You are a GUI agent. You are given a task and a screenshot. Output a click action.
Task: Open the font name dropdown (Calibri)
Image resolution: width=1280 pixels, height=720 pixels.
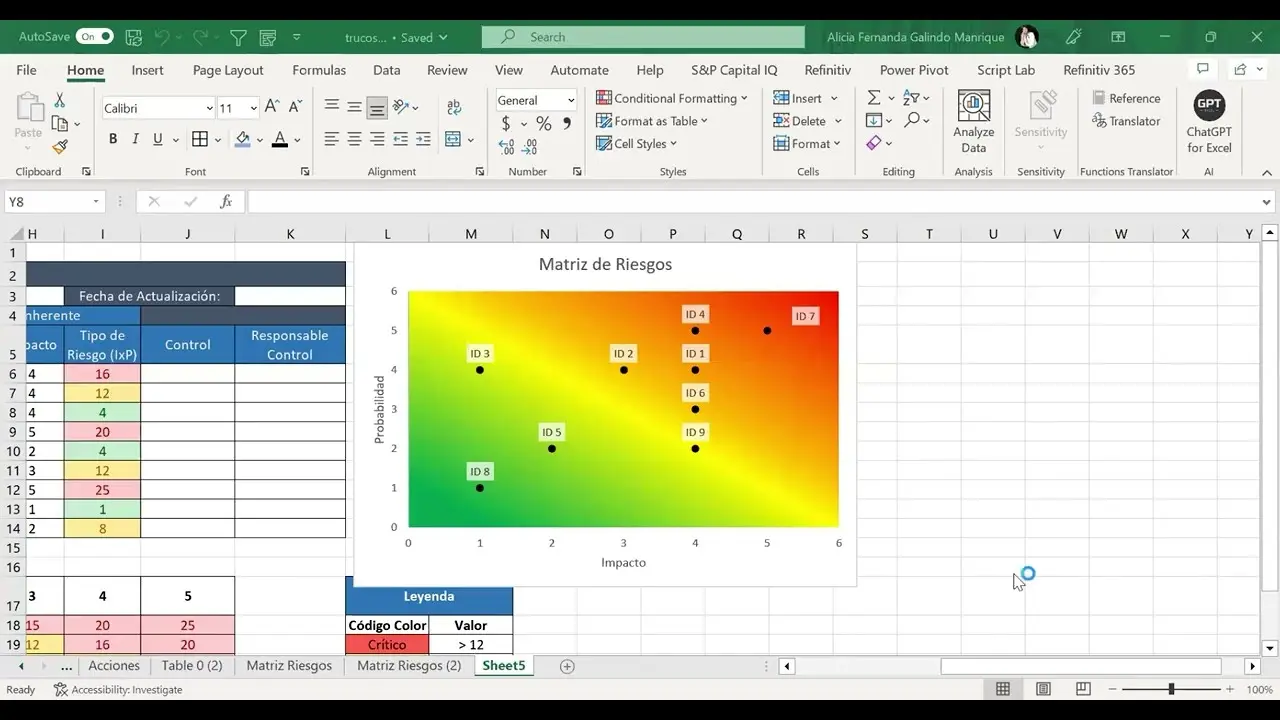(x=209, y=108)
